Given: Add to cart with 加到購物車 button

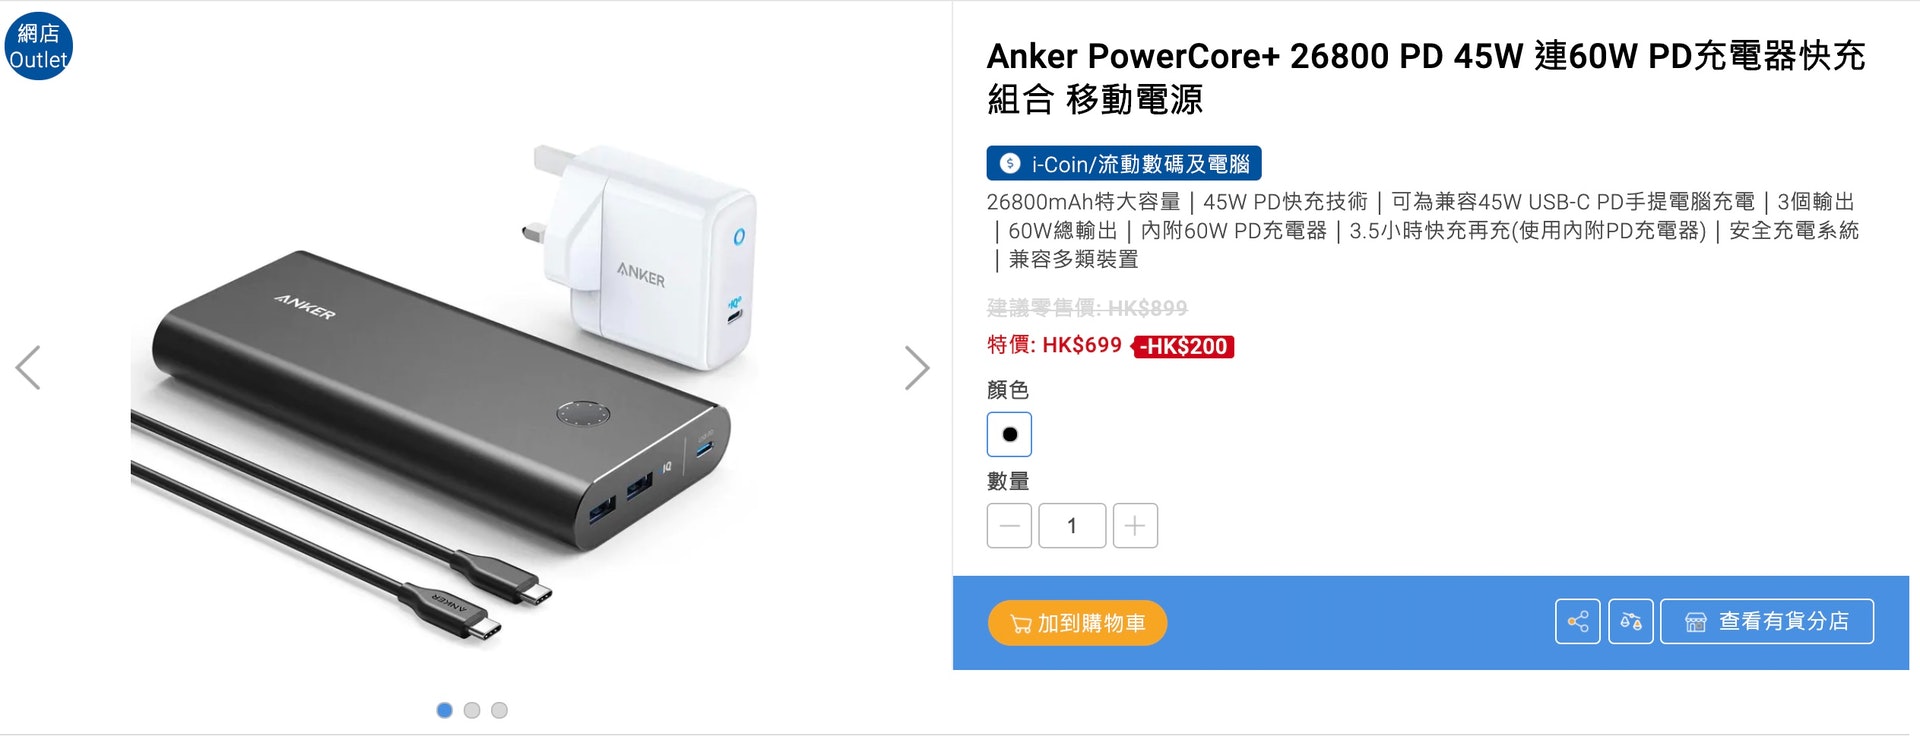Looking at the screenshot, I should (1077, 623).
